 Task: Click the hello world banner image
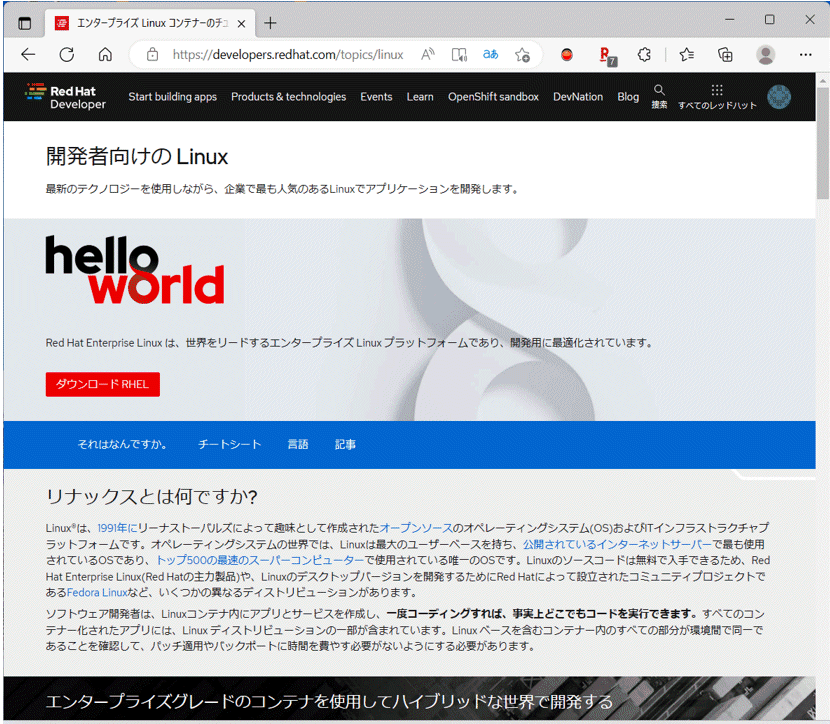pyautogui.click(x=135, y=270)
